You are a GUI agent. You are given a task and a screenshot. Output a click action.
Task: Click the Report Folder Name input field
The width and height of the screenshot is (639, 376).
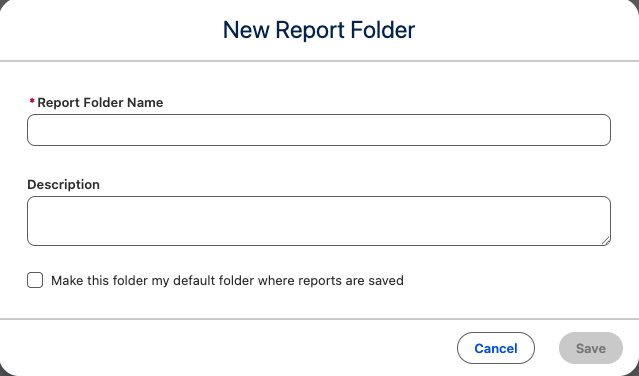(319, 130)
